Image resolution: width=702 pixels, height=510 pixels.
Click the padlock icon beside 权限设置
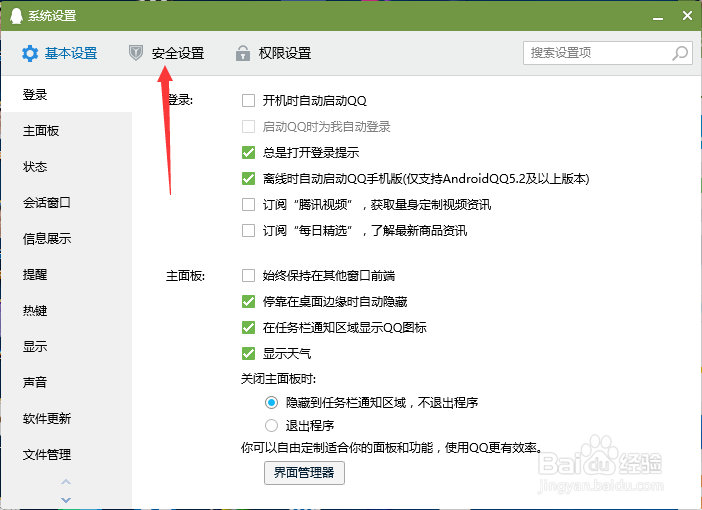pos(243,53)
